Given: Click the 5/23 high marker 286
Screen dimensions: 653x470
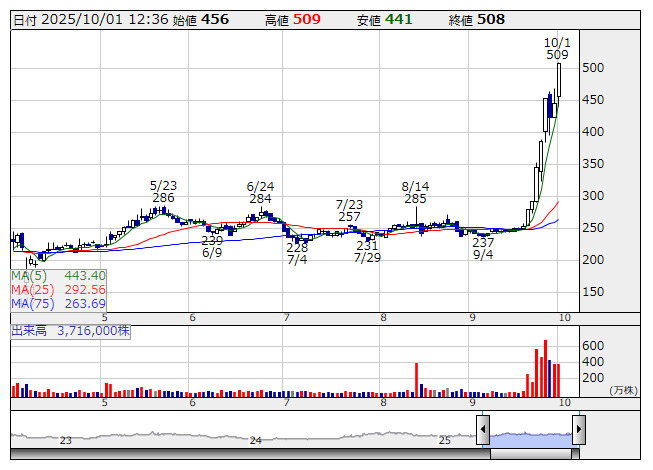Looking at the screenshot, I should point(163,198).
